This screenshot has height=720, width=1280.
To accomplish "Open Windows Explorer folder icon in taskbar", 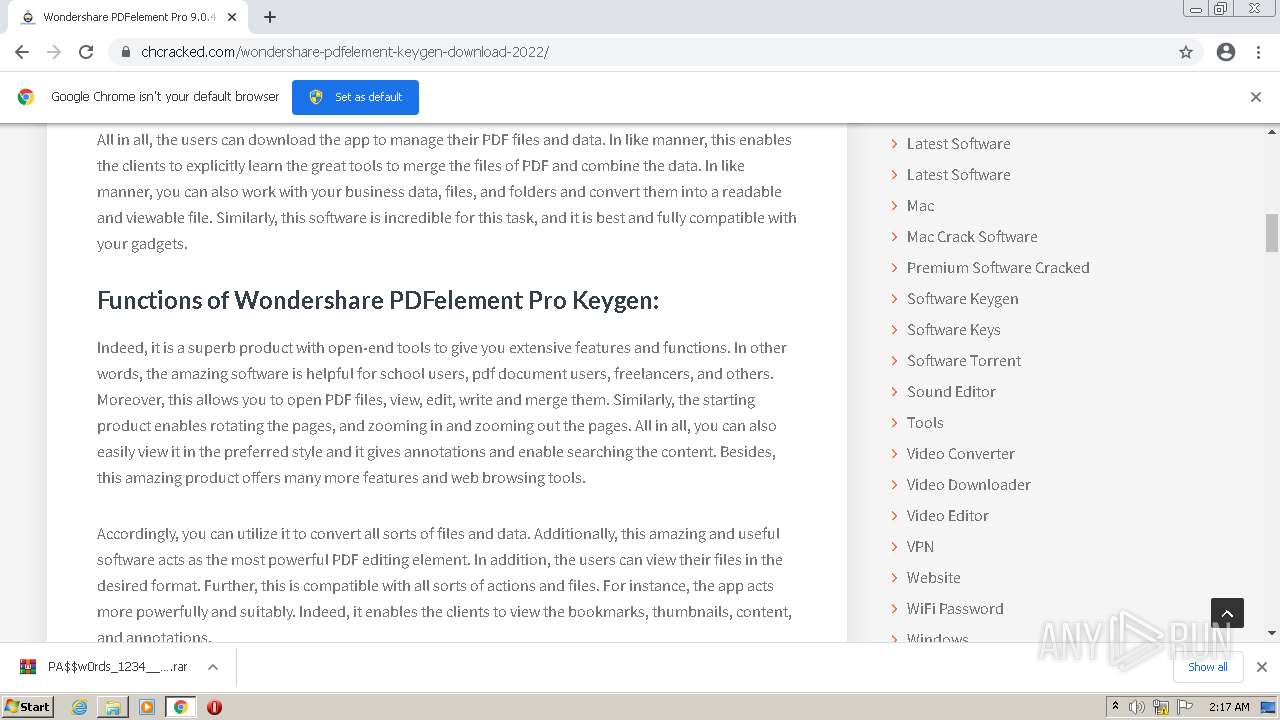I will point(113,707).
